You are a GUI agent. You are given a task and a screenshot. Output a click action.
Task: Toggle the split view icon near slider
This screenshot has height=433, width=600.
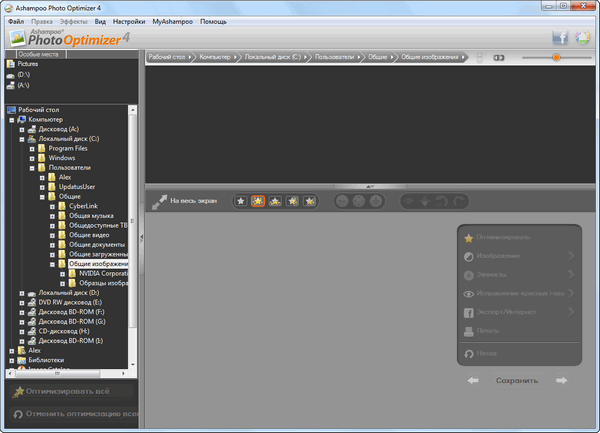point(499,58)
